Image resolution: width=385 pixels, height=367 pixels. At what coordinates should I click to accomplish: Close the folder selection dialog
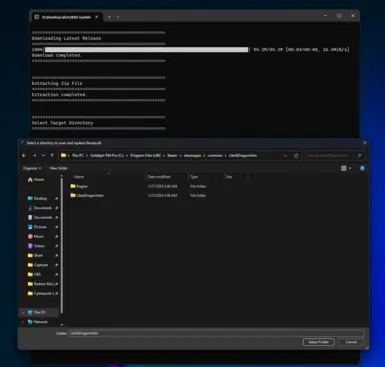pyautogui.click(x=364, y=143)
